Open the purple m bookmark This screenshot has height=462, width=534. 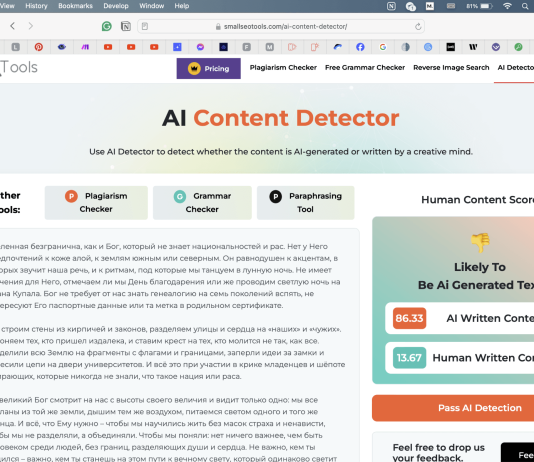click(x=85, y=47)
